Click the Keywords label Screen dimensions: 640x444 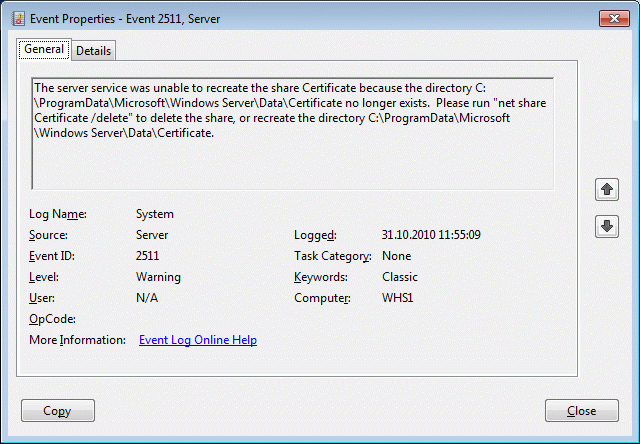321,277
